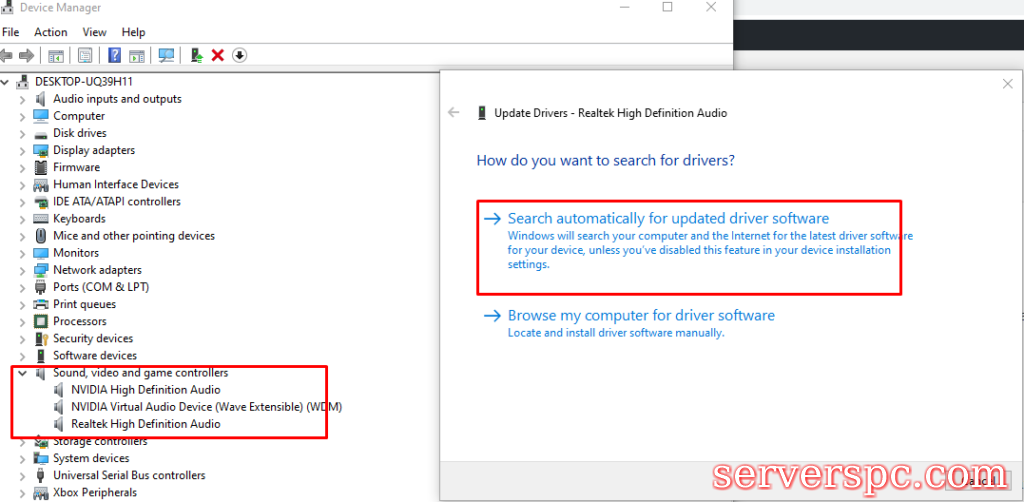Select Realtek High Definition Audio device
Image resolution: width=1024 pixels, height=502 pixels.
[x=145, y=424]
